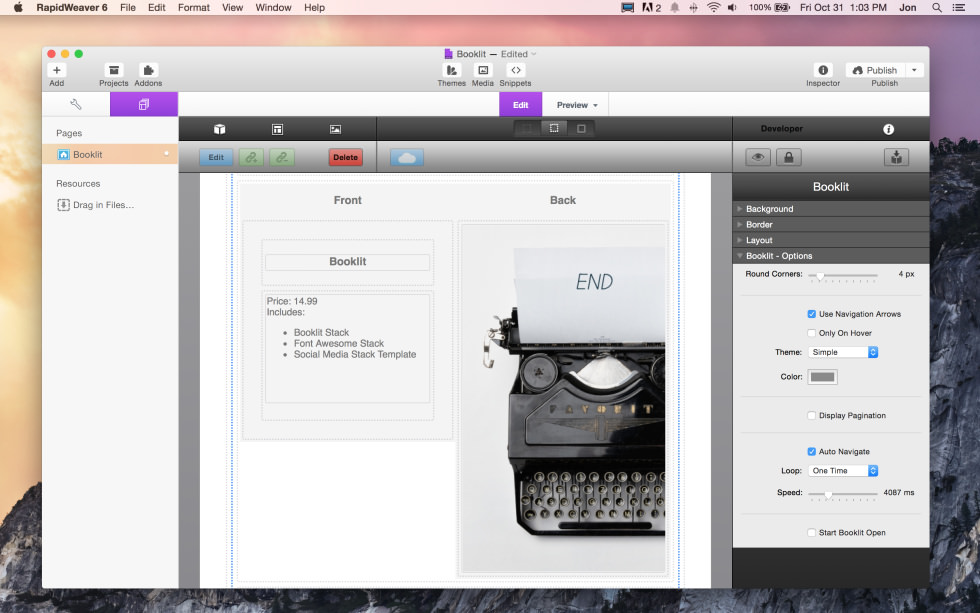Image resolution: width=980 pixels, height=613 pixels.
Task: Click the blue Edit stack button
Action: coord(216,157)
